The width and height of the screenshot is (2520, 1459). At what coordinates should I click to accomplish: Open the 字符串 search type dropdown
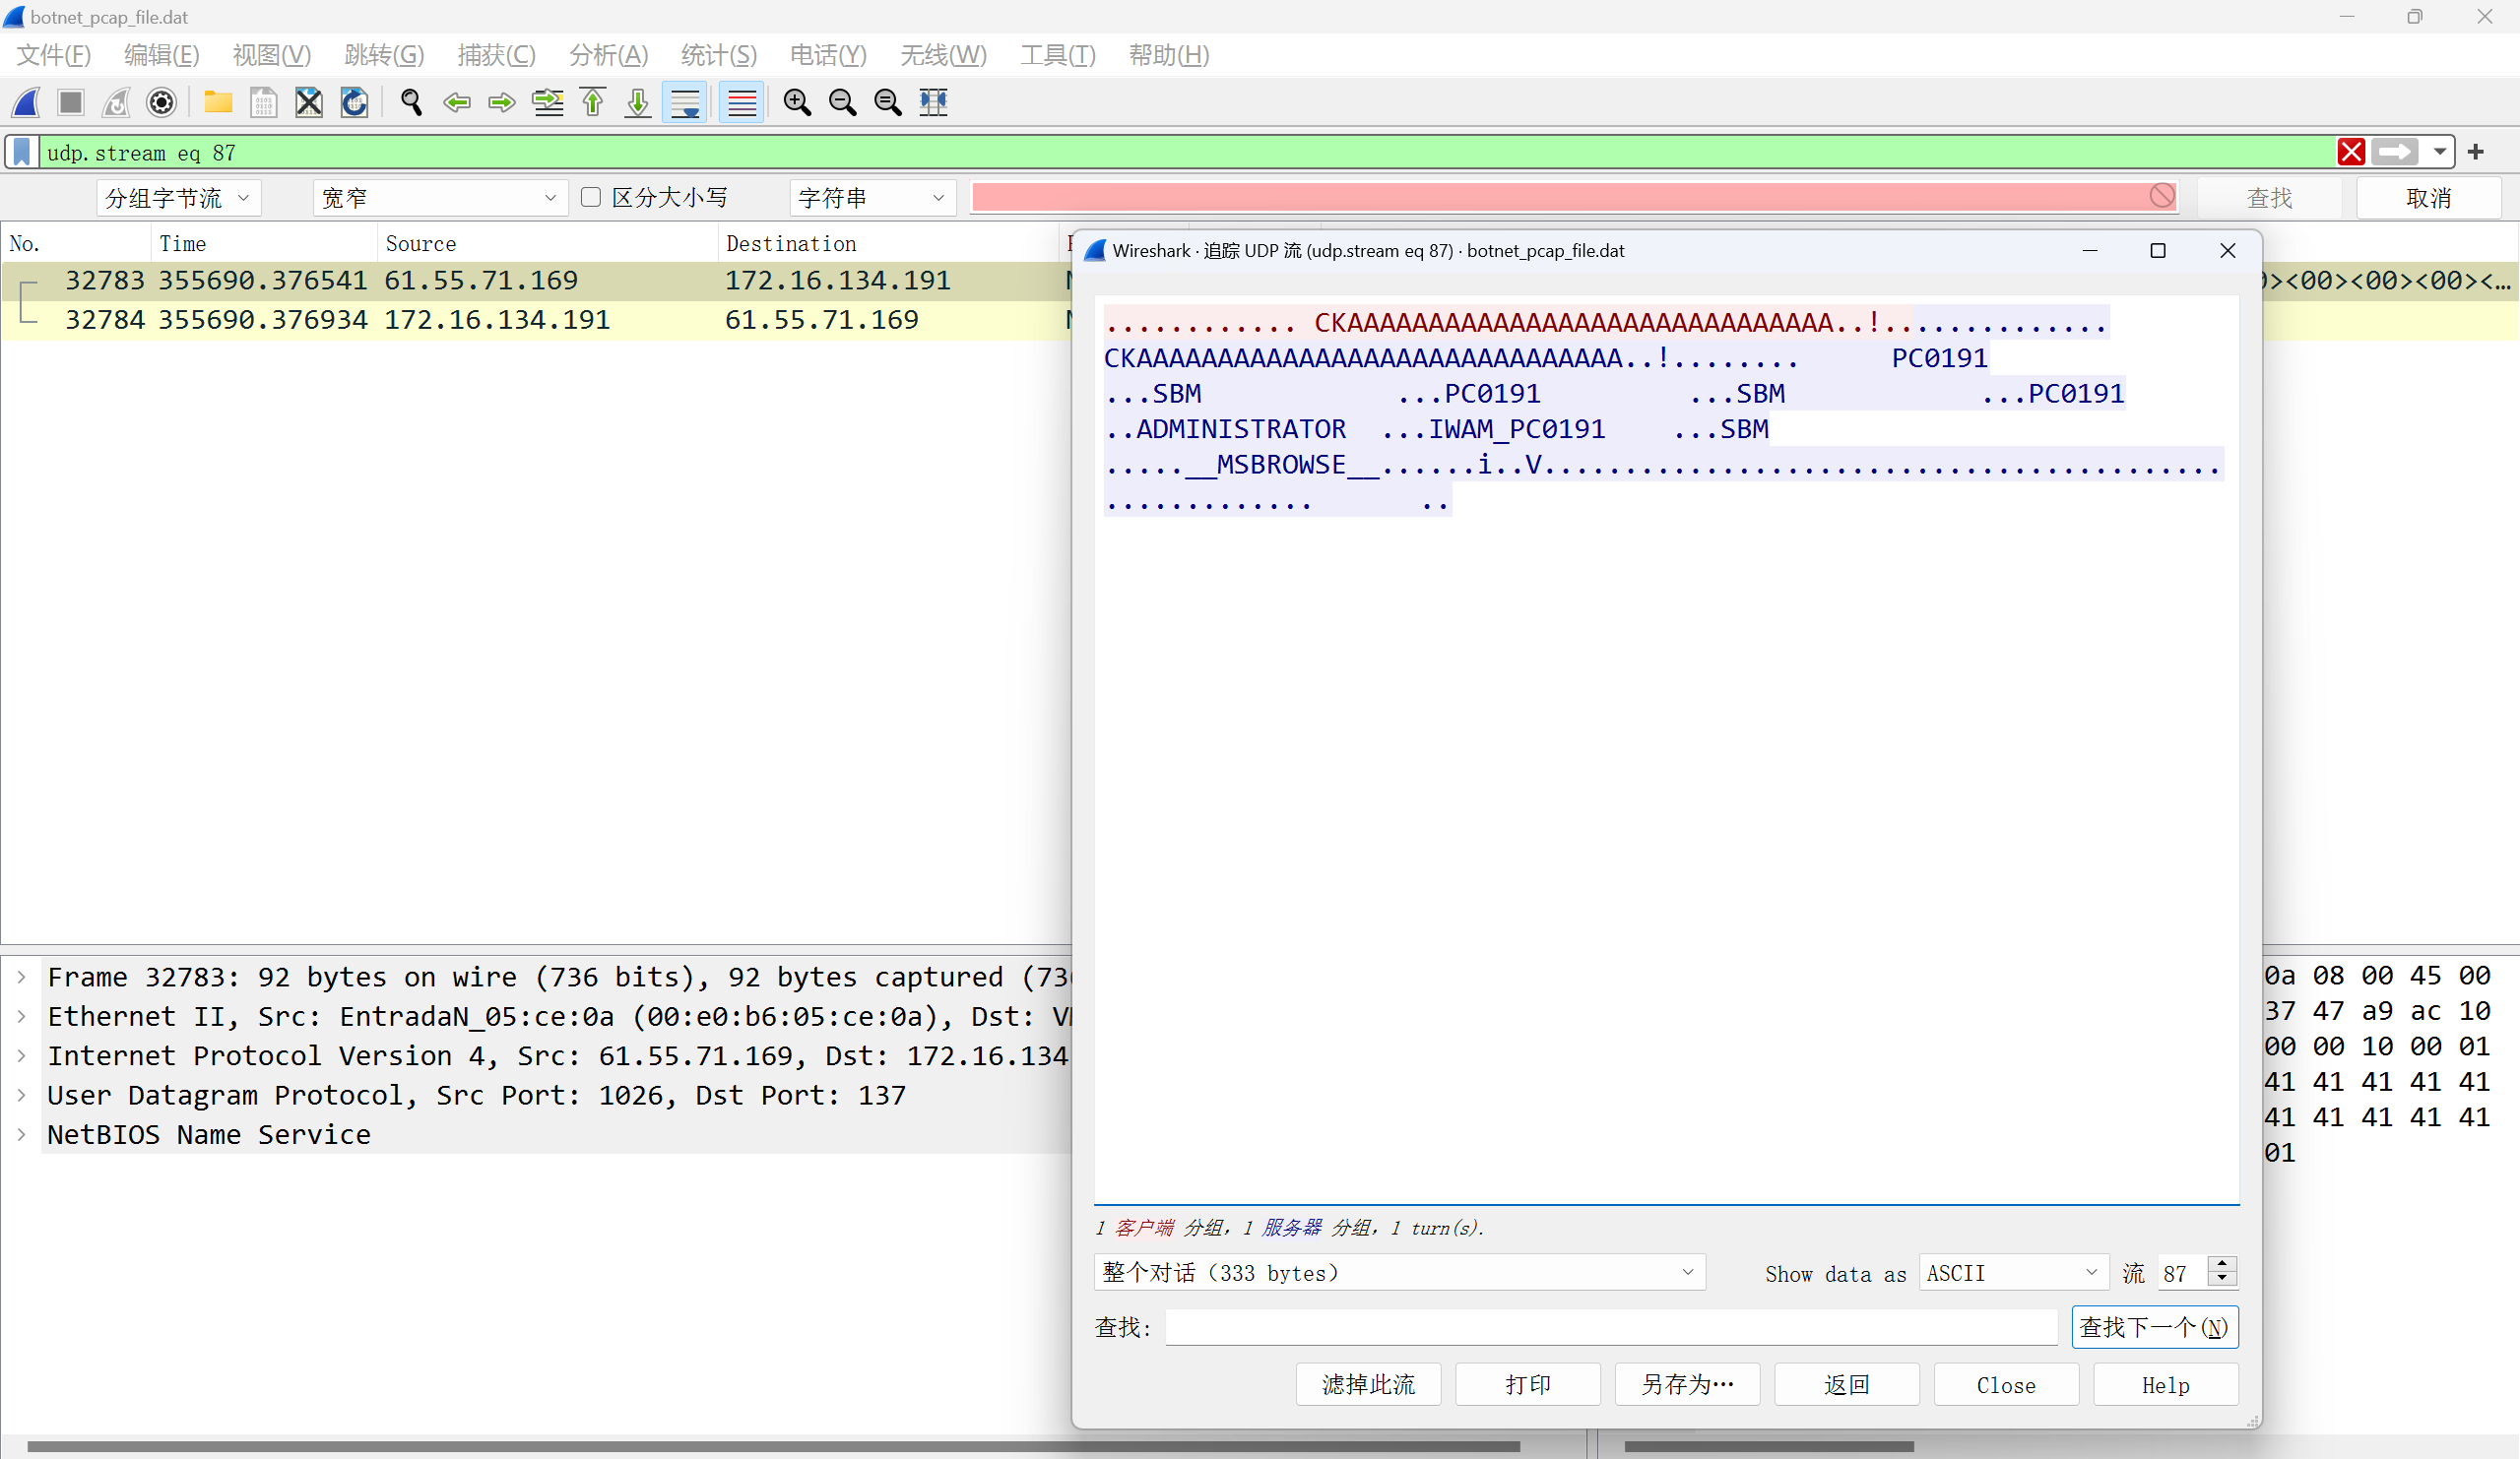(x=872, y=198)
